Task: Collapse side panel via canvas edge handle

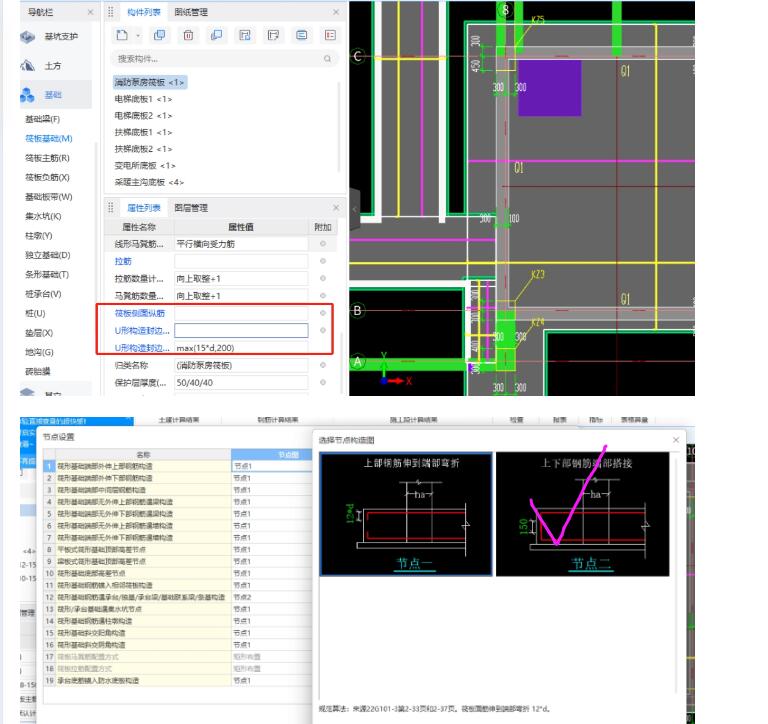Action: 355,209
